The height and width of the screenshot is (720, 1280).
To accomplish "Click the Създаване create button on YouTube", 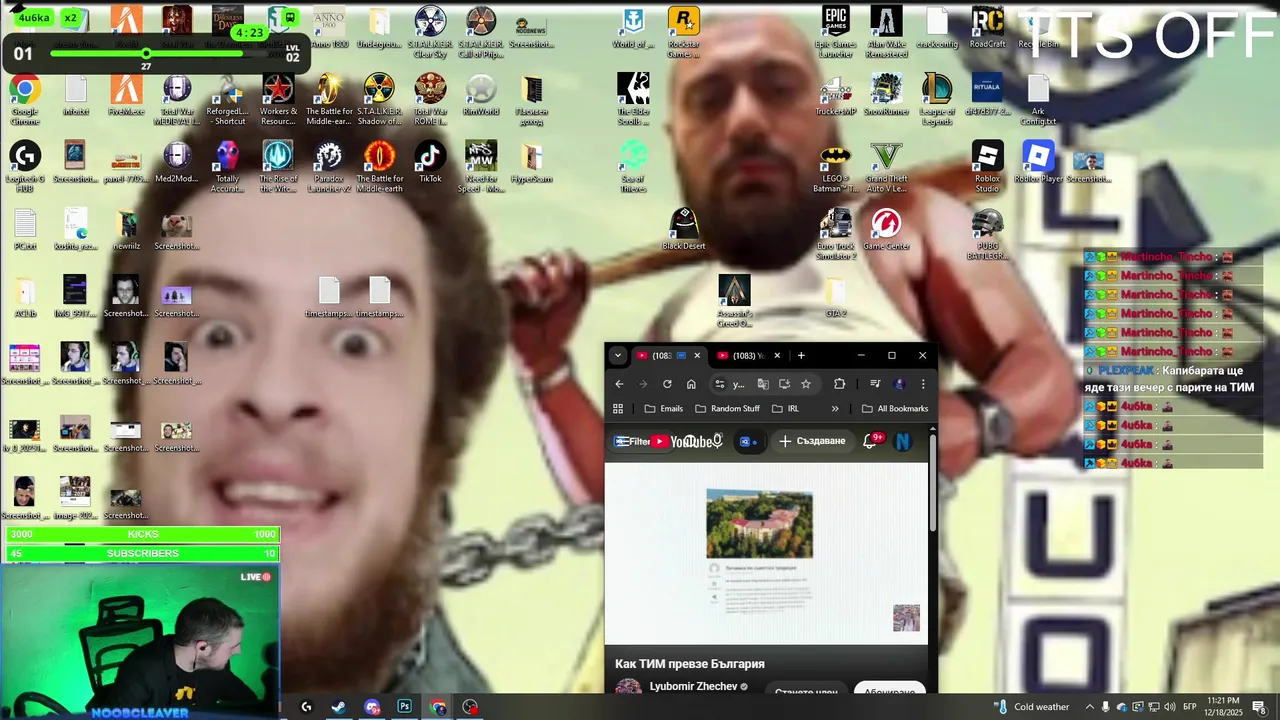I will click(813, 441).
